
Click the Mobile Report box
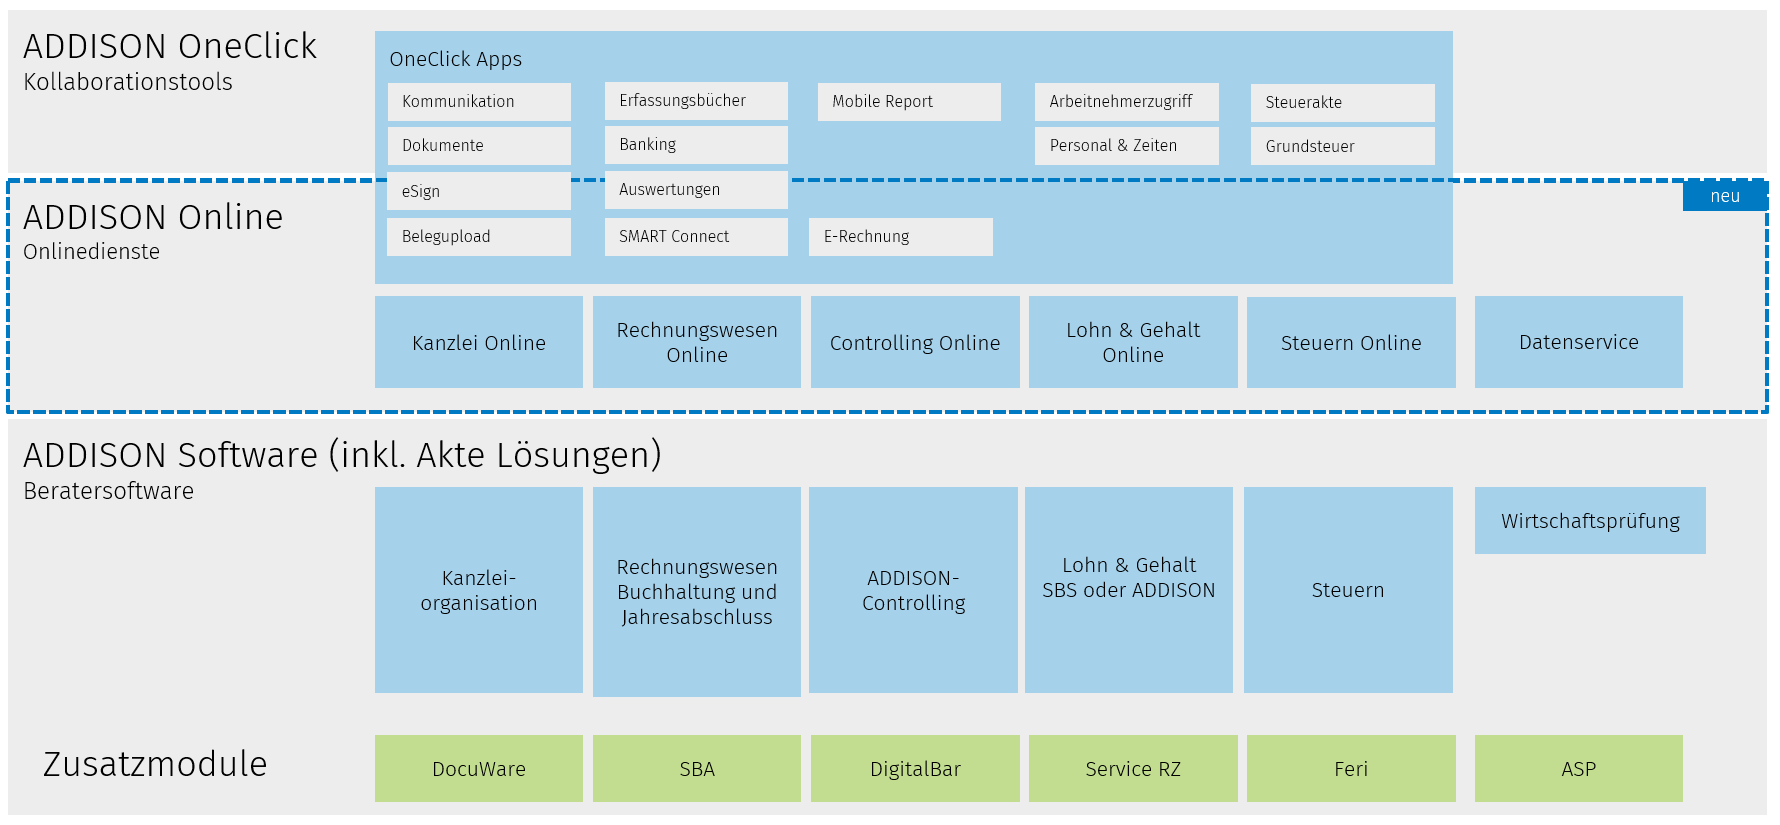coord(909,102)
